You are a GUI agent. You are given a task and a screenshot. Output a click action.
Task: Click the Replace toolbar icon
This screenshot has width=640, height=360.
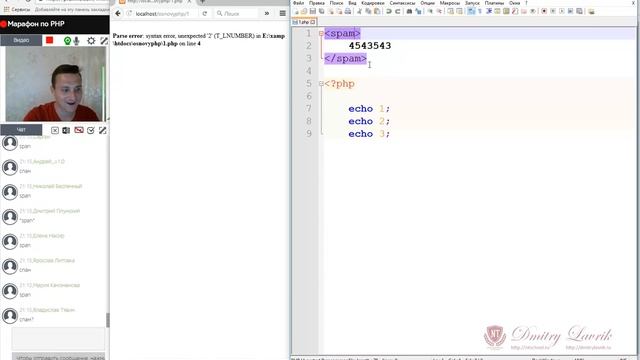point(418,11)
